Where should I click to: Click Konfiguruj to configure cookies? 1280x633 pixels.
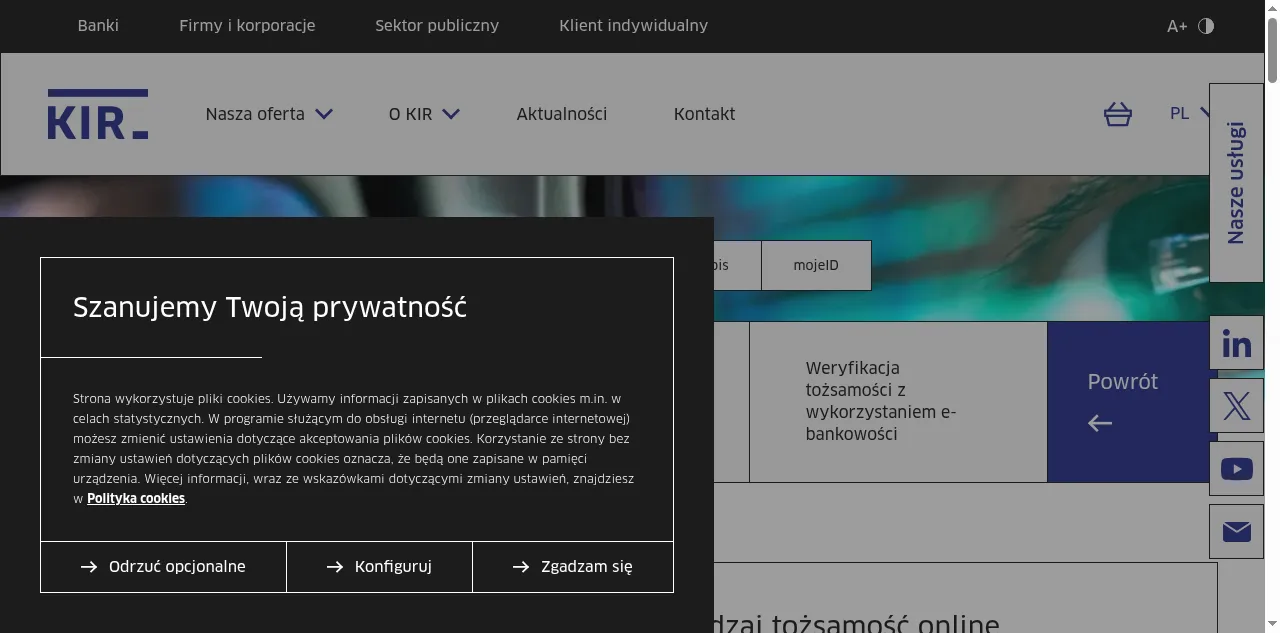[379, 567]
